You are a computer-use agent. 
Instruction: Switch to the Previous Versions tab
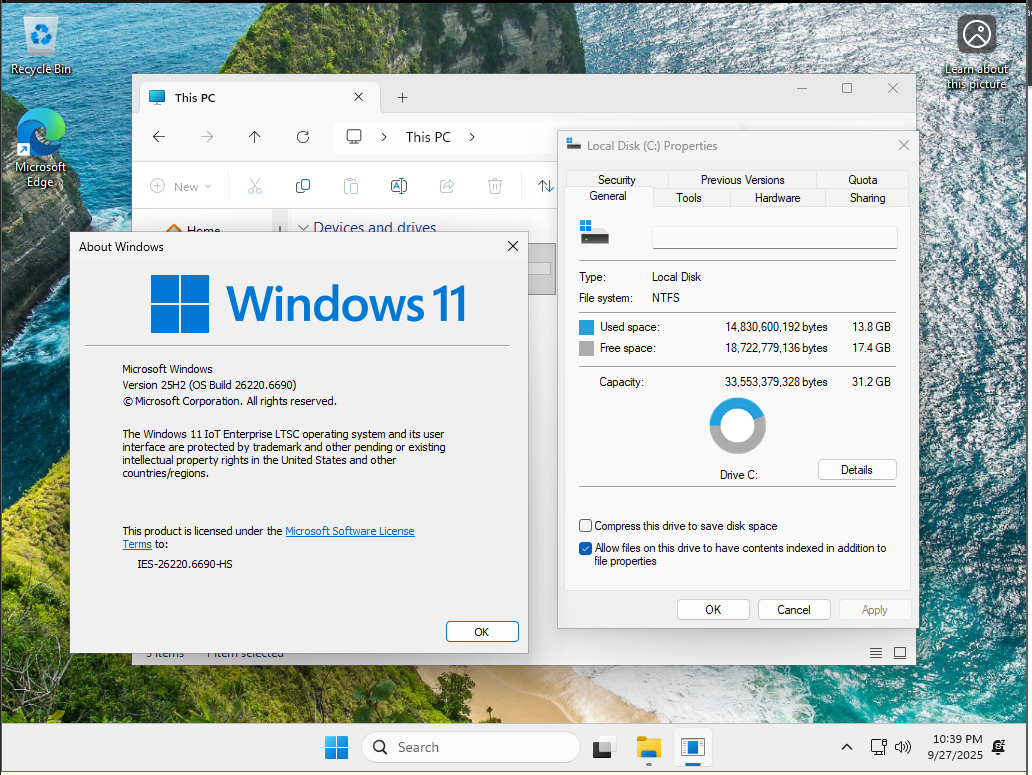742,180
